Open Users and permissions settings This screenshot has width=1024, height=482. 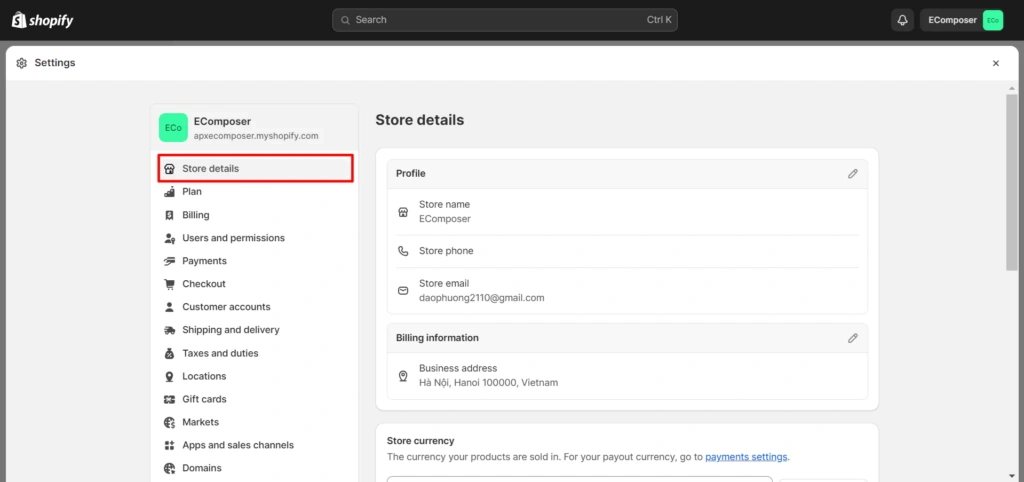(233, 238)
